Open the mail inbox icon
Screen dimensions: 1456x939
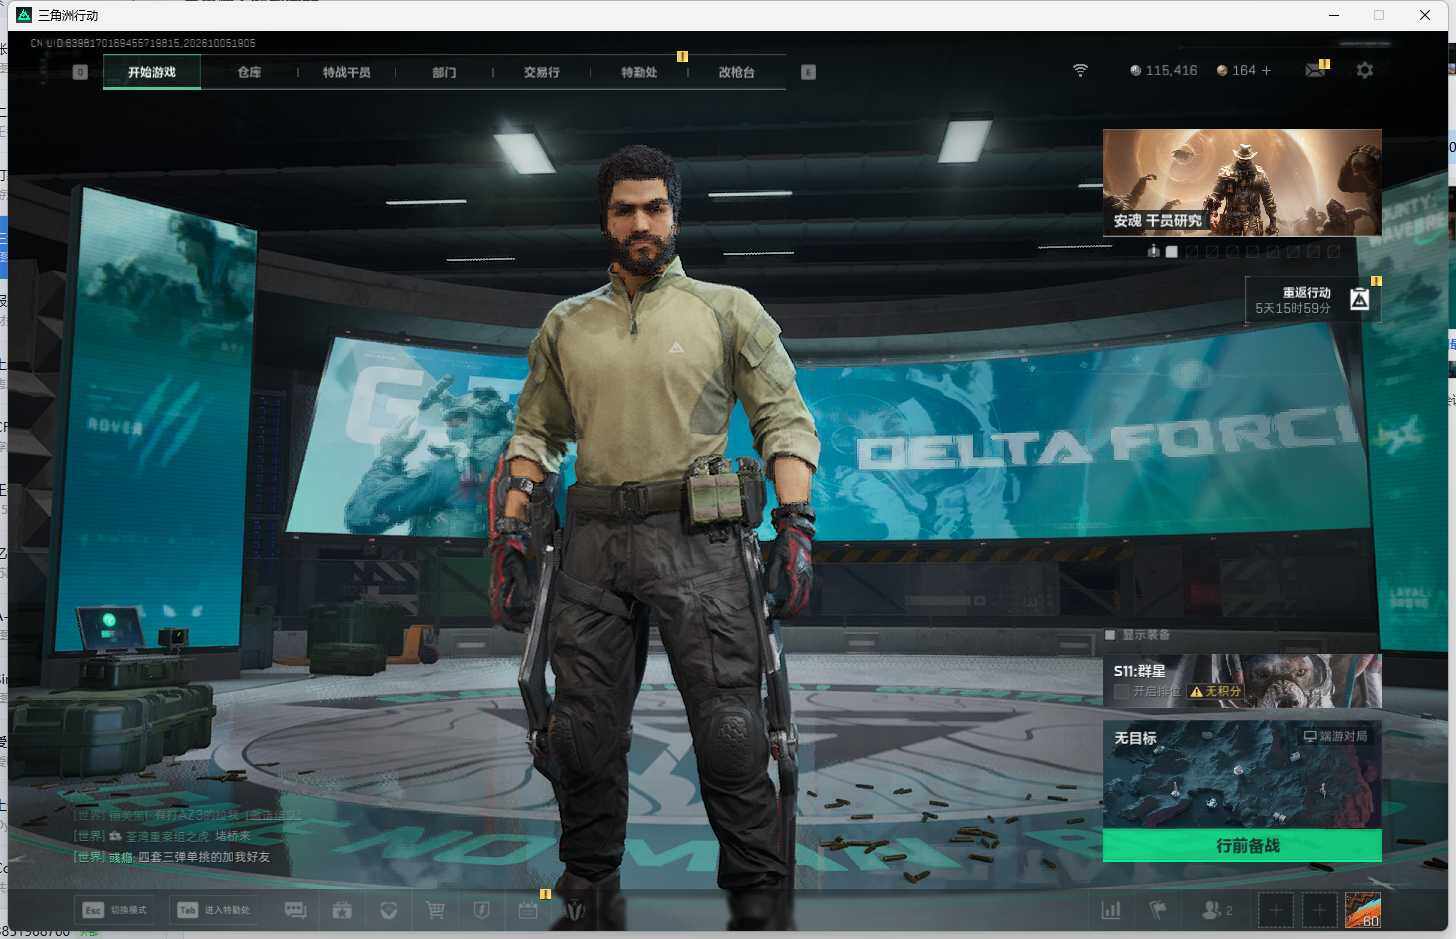pyautogui.click(x=1315, y=70)
